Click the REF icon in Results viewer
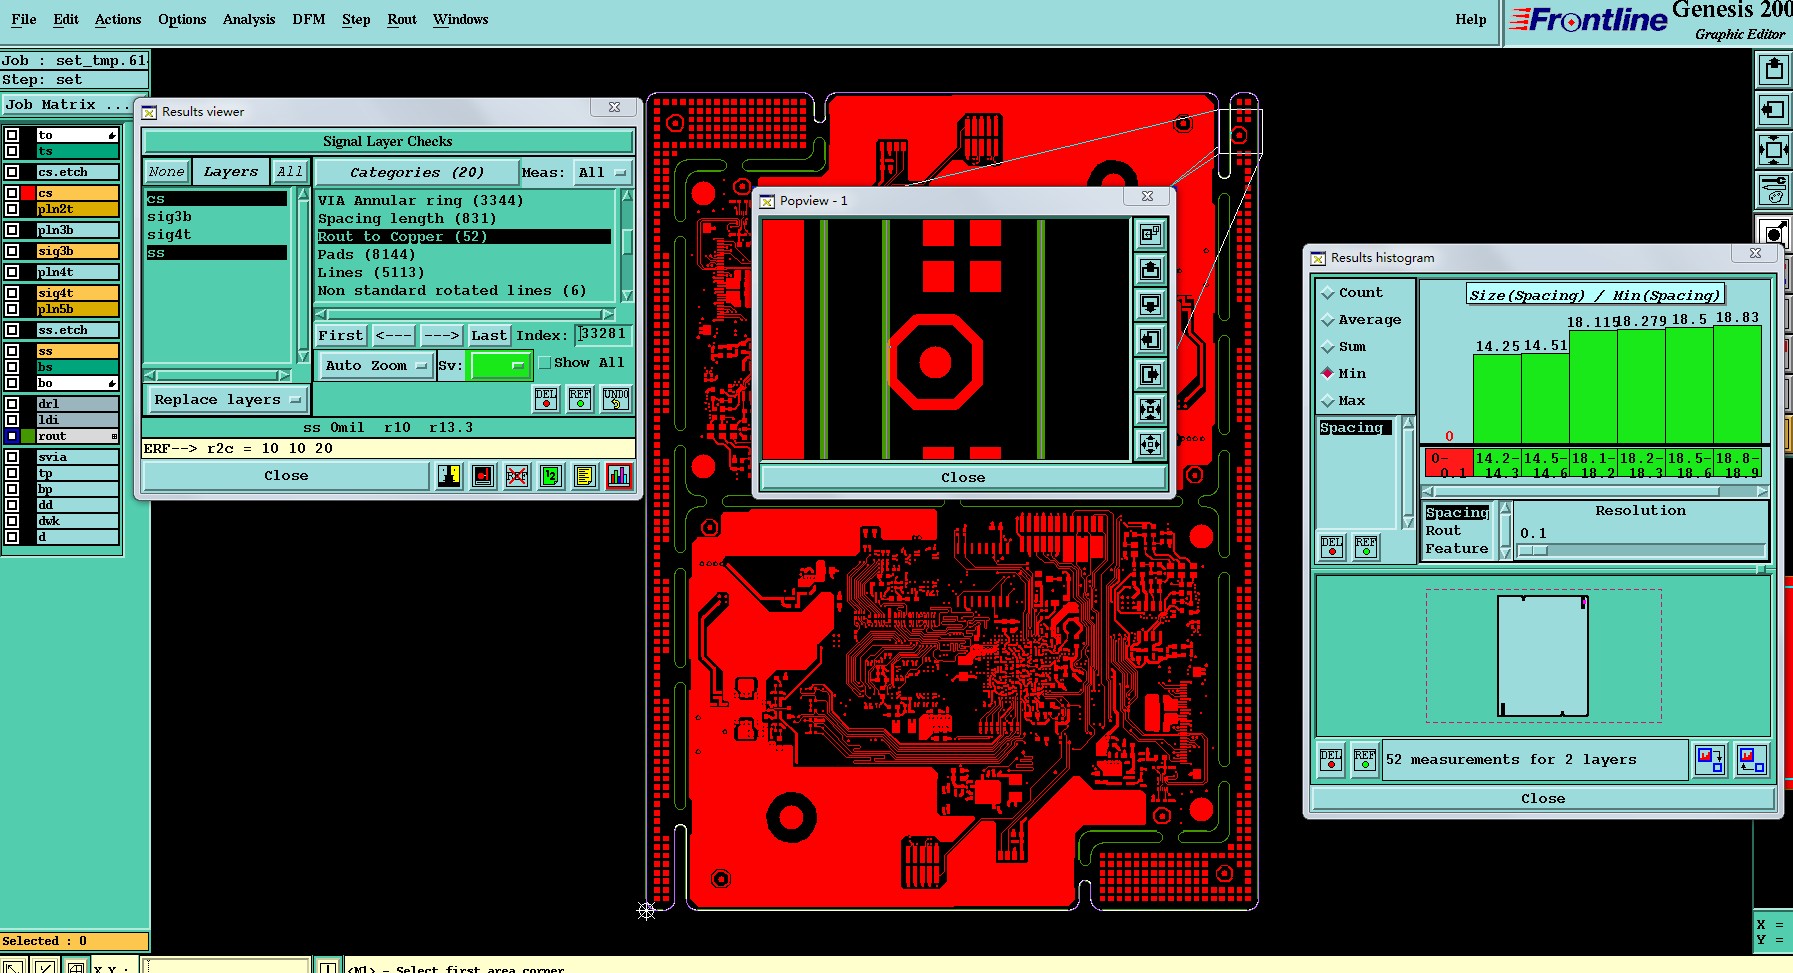 tap(580, 399)
